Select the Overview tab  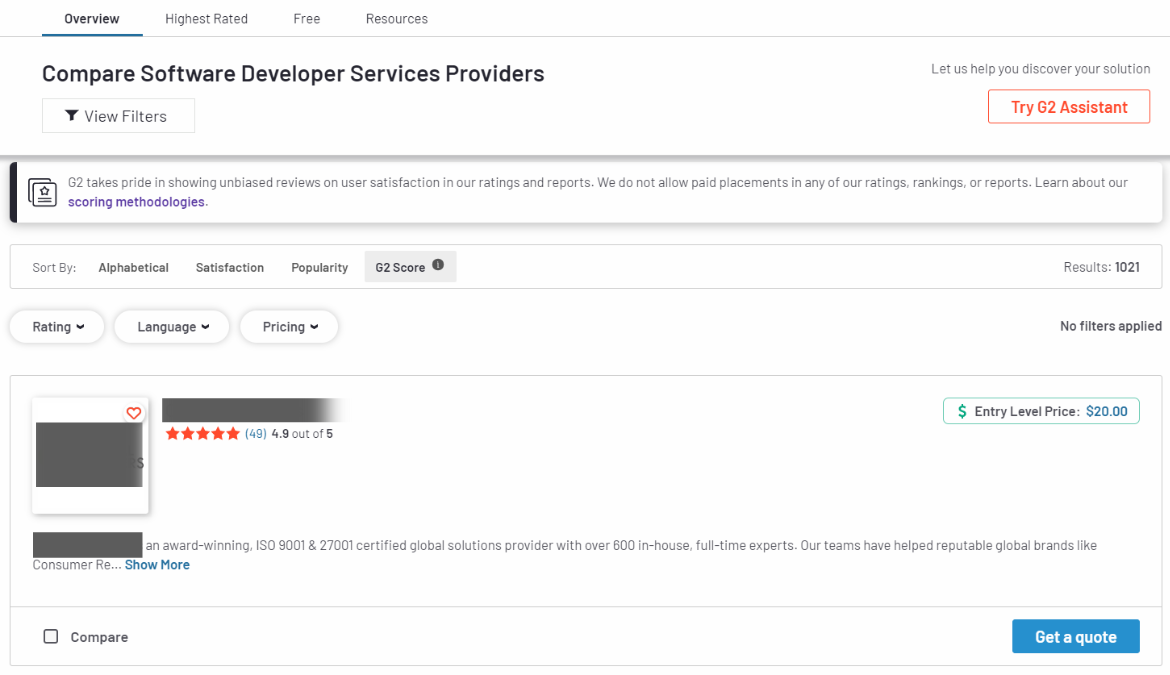(92, 19)
